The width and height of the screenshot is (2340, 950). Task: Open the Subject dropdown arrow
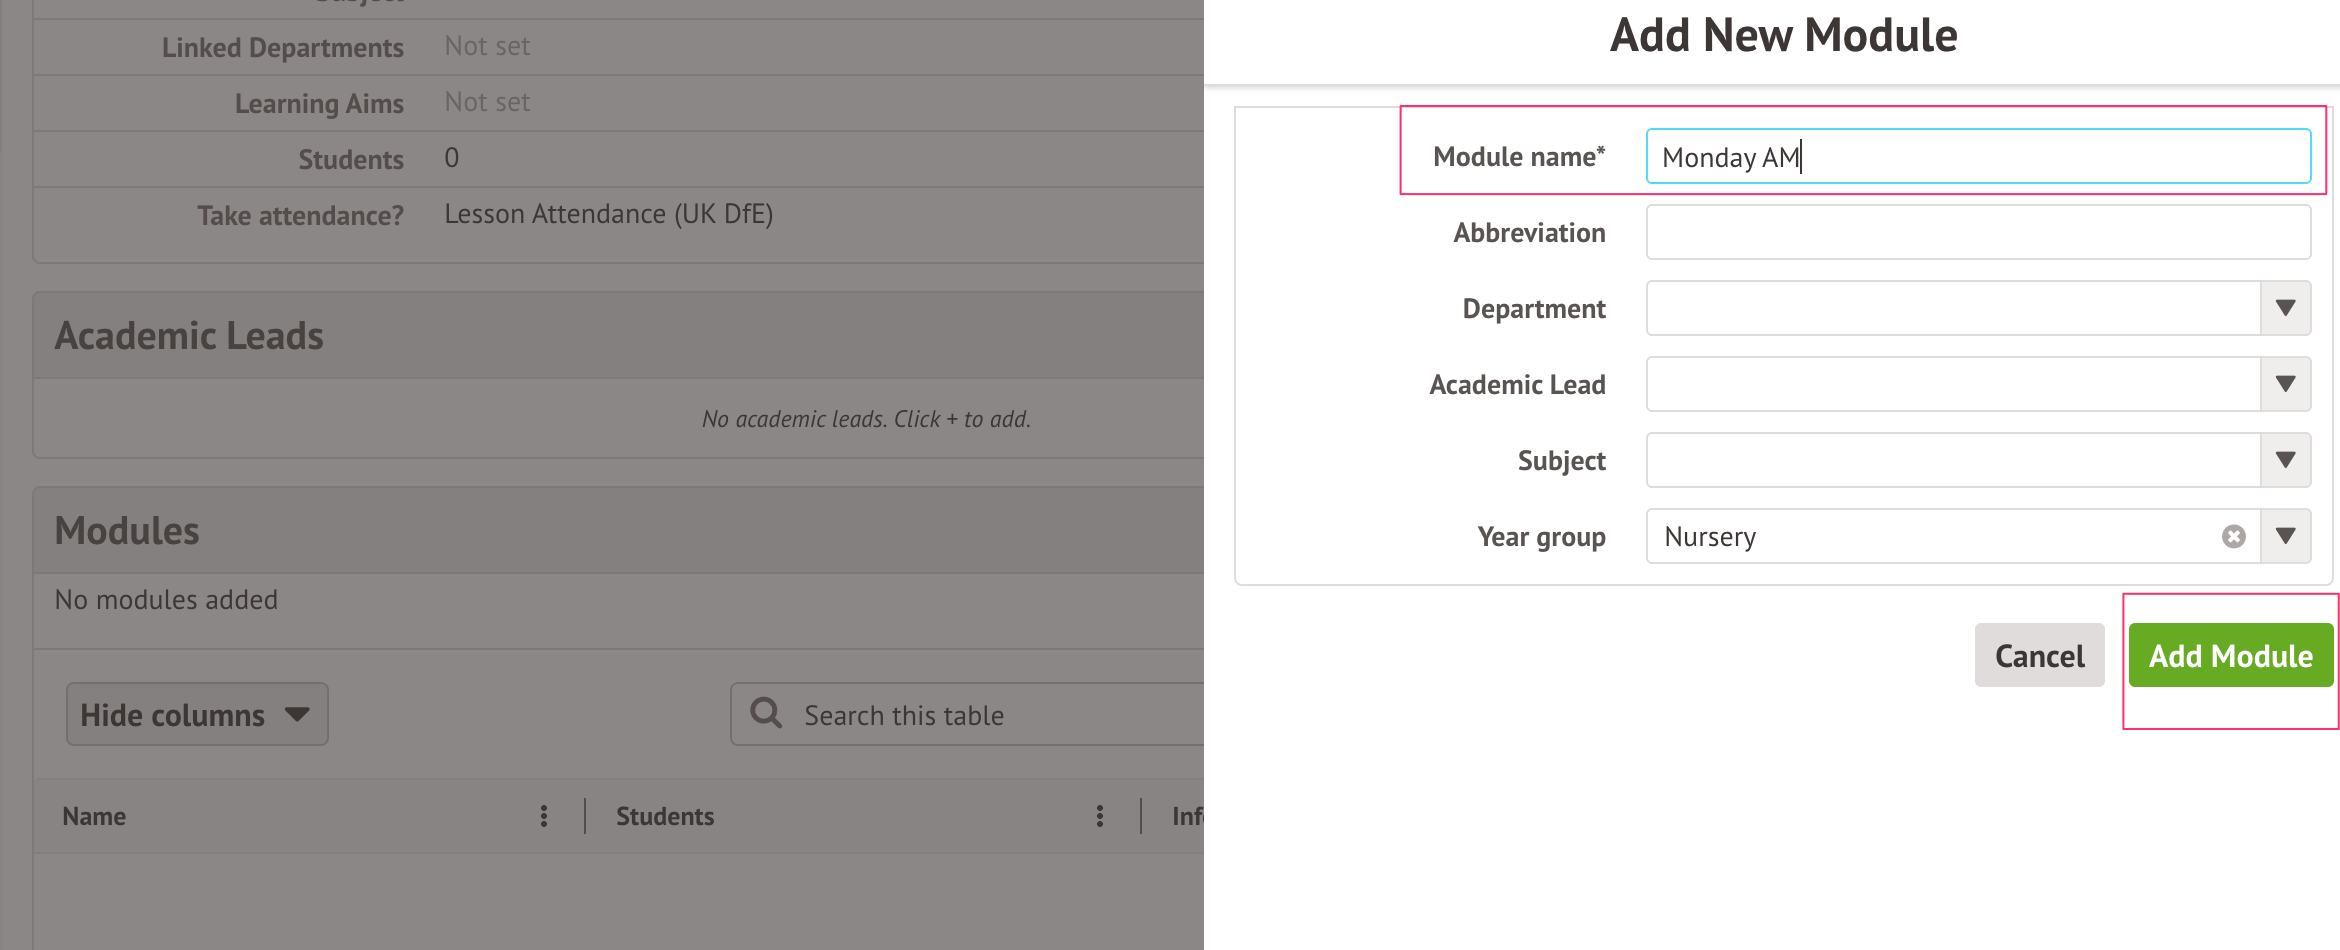click(2285, 460)
